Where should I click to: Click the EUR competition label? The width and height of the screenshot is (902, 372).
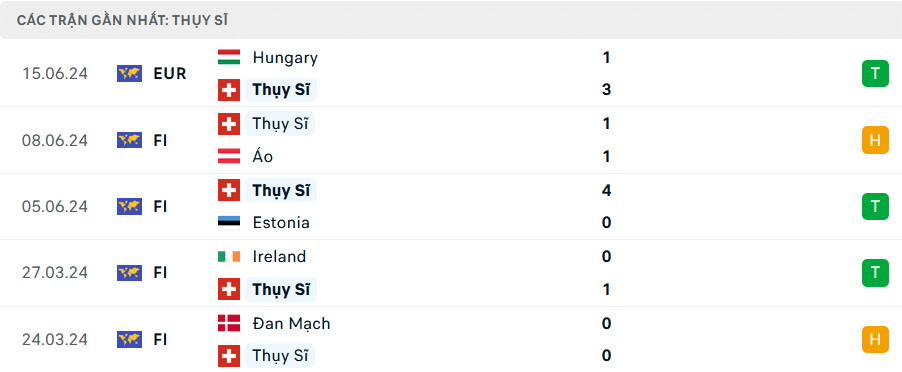[x=170, y=74]
